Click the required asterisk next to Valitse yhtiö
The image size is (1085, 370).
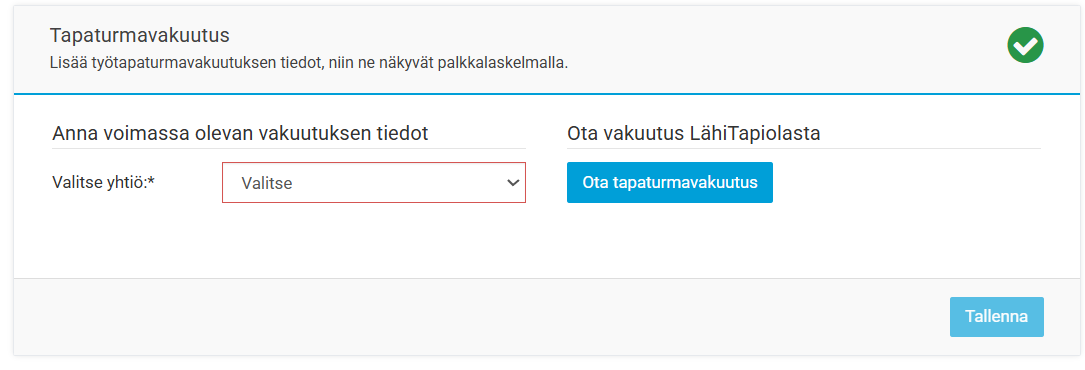[150, 181]
